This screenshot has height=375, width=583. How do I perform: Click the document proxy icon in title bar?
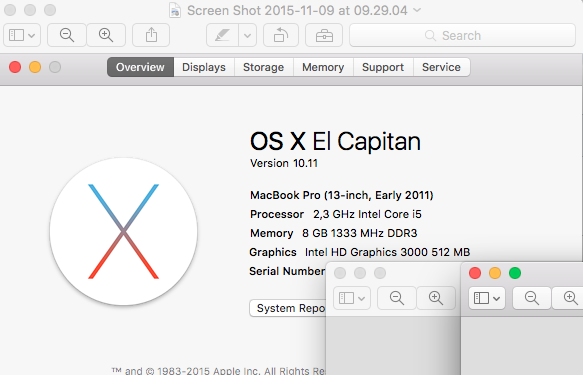coord(175,10)
